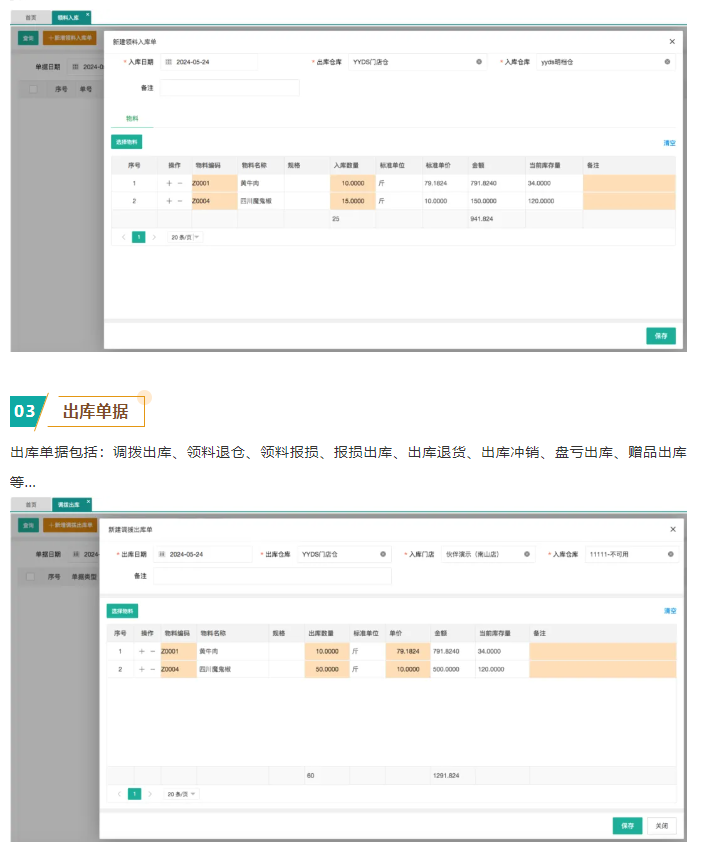This screenshot has width=703, height=859.
Task: Click 关闭 button in 调拨出库单 dialog
Action: tap(662, 826)
